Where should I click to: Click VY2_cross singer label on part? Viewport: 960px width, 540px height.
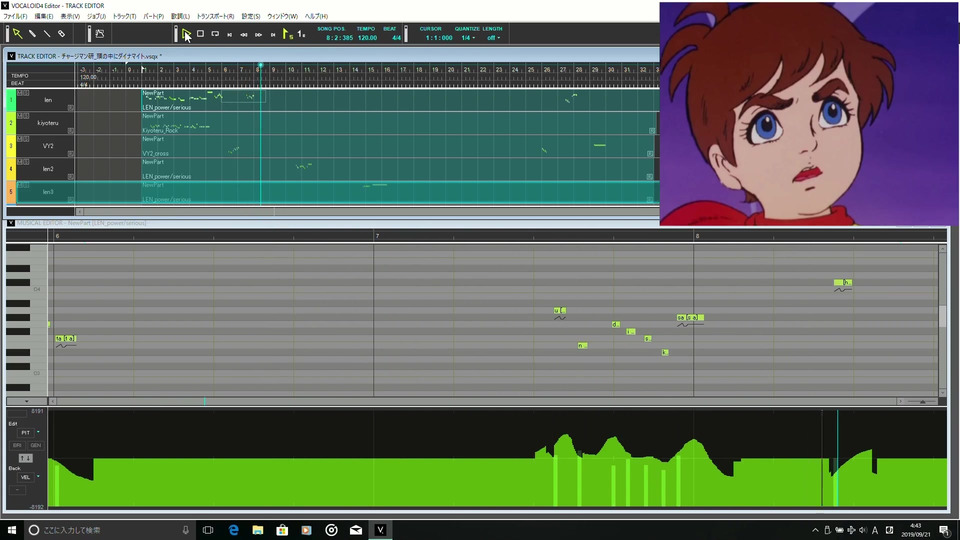coord(156,154)
